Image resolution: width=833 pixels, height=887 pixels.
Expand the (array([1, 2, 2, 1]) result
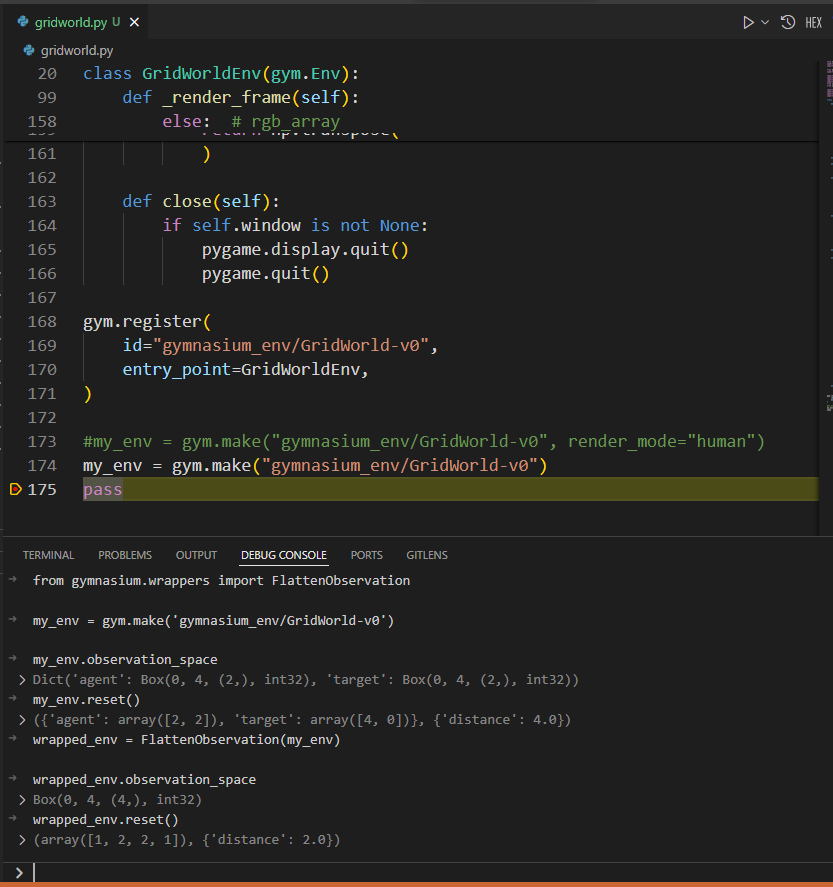coord(22,840)
